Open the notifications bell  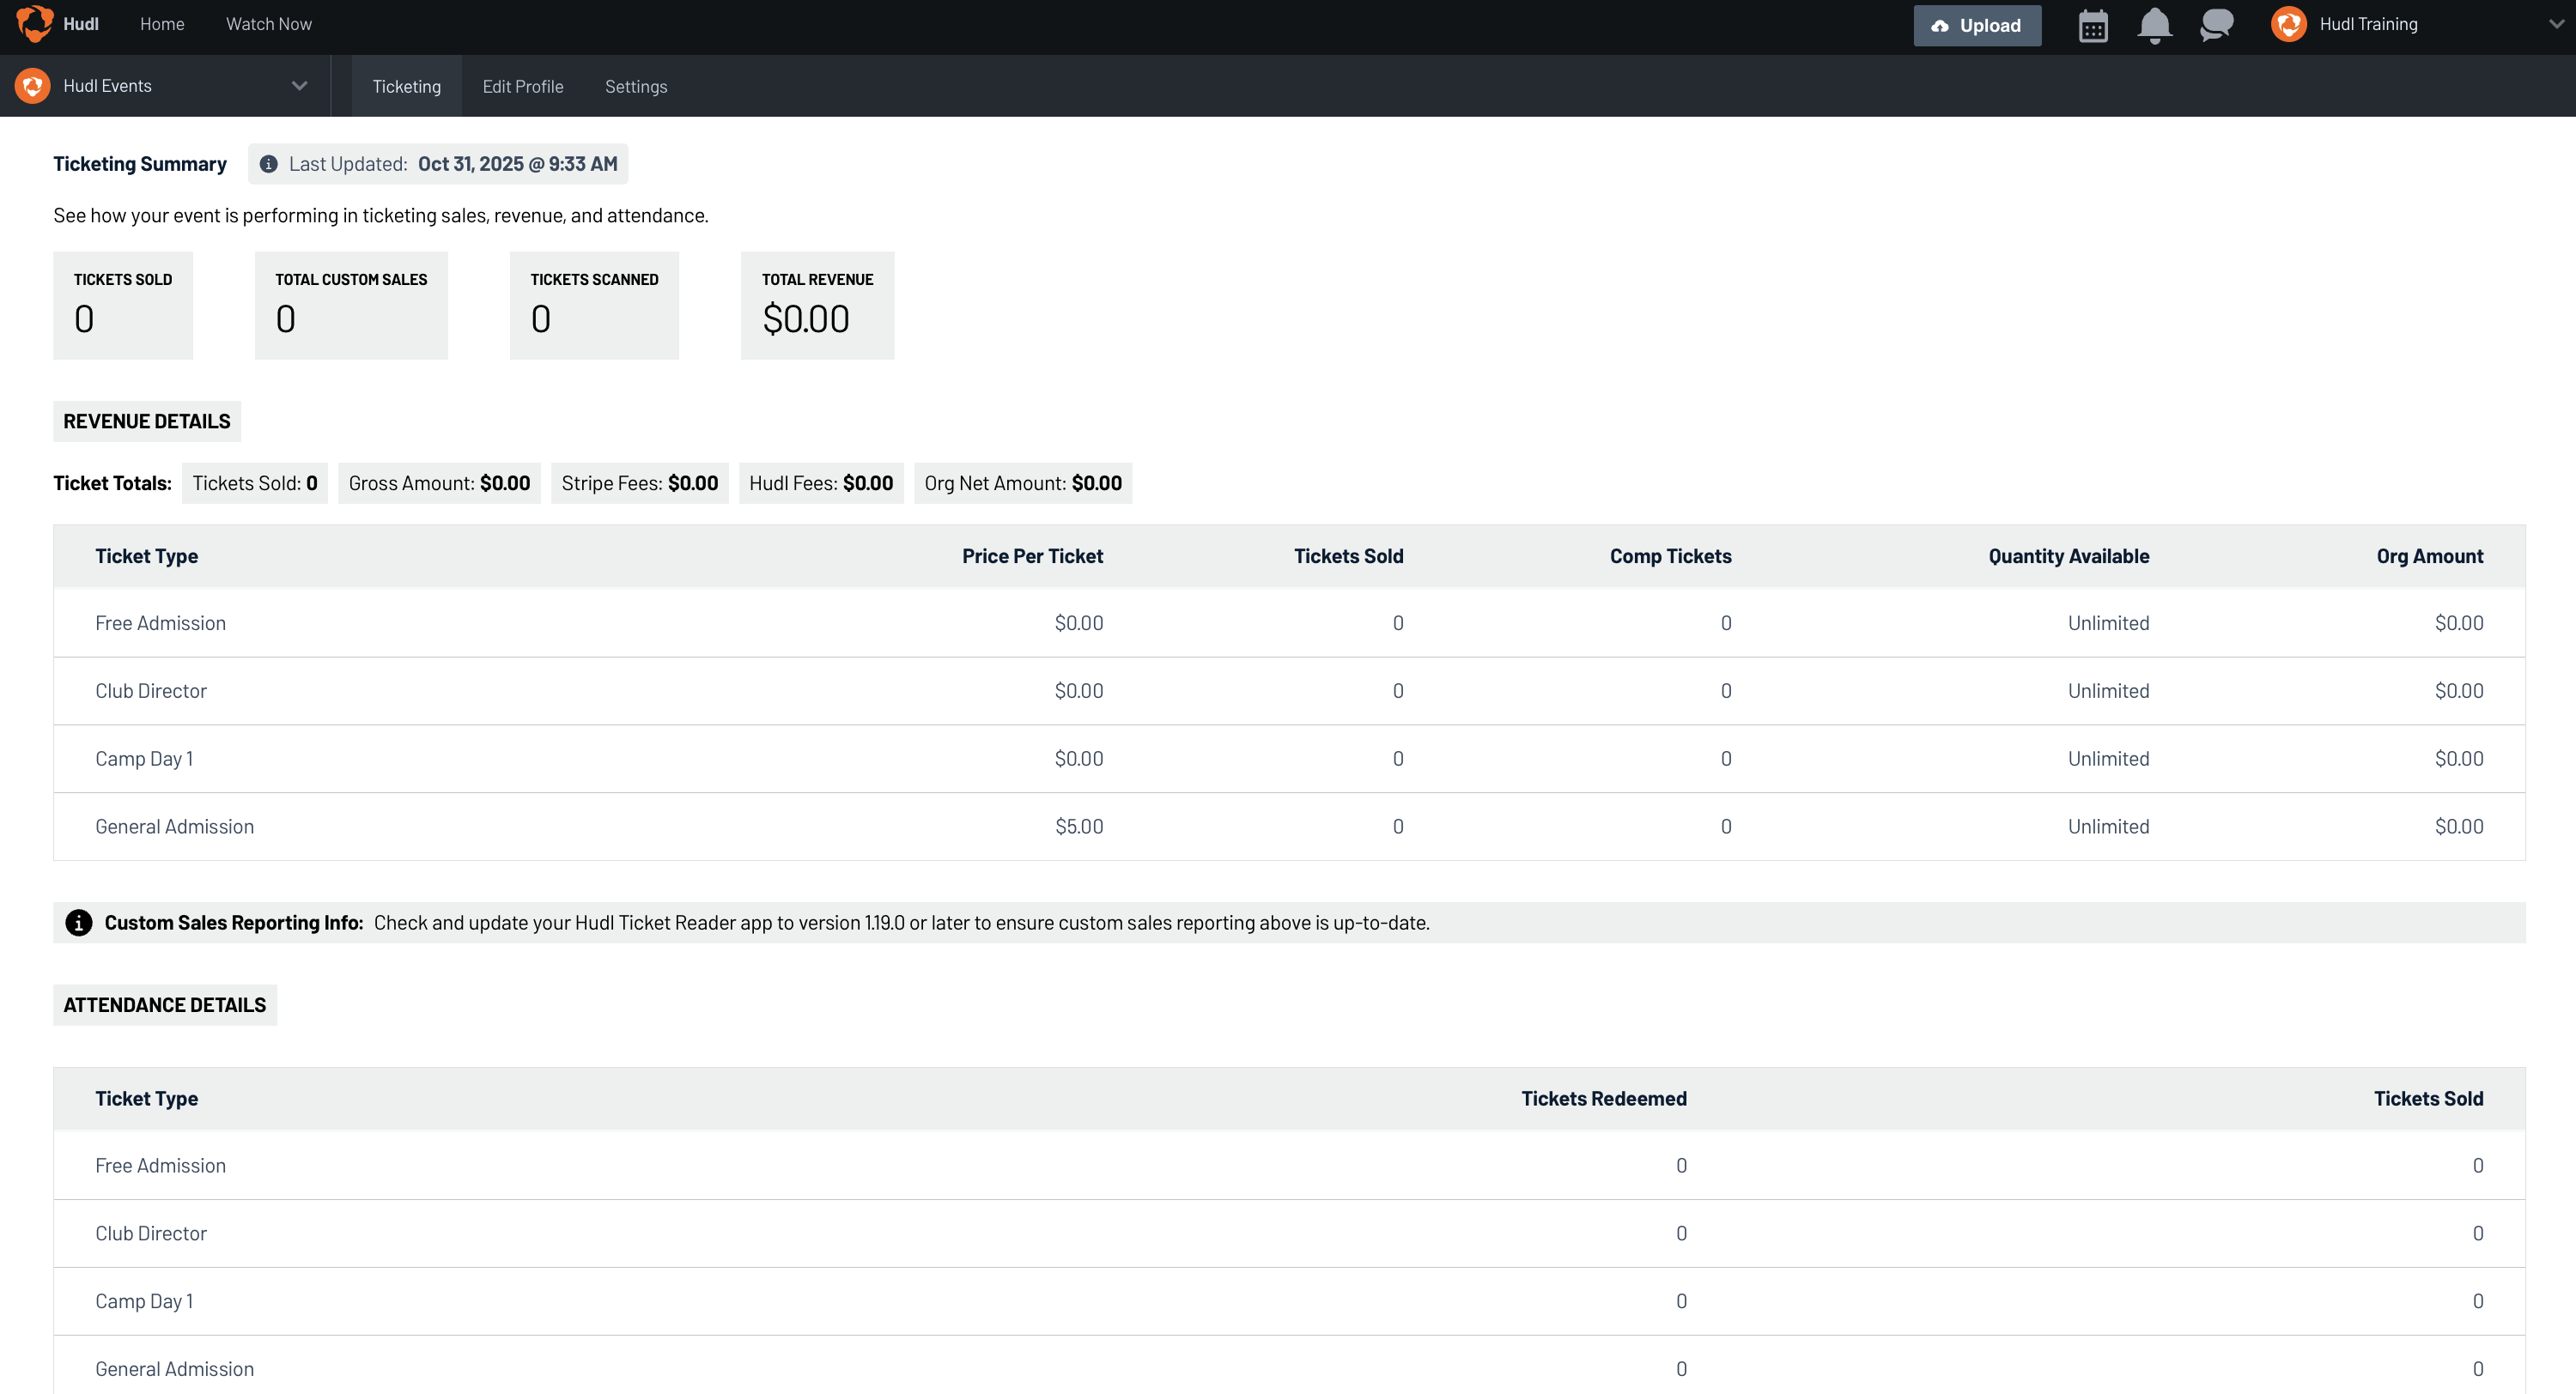[x=2154, y=26]
